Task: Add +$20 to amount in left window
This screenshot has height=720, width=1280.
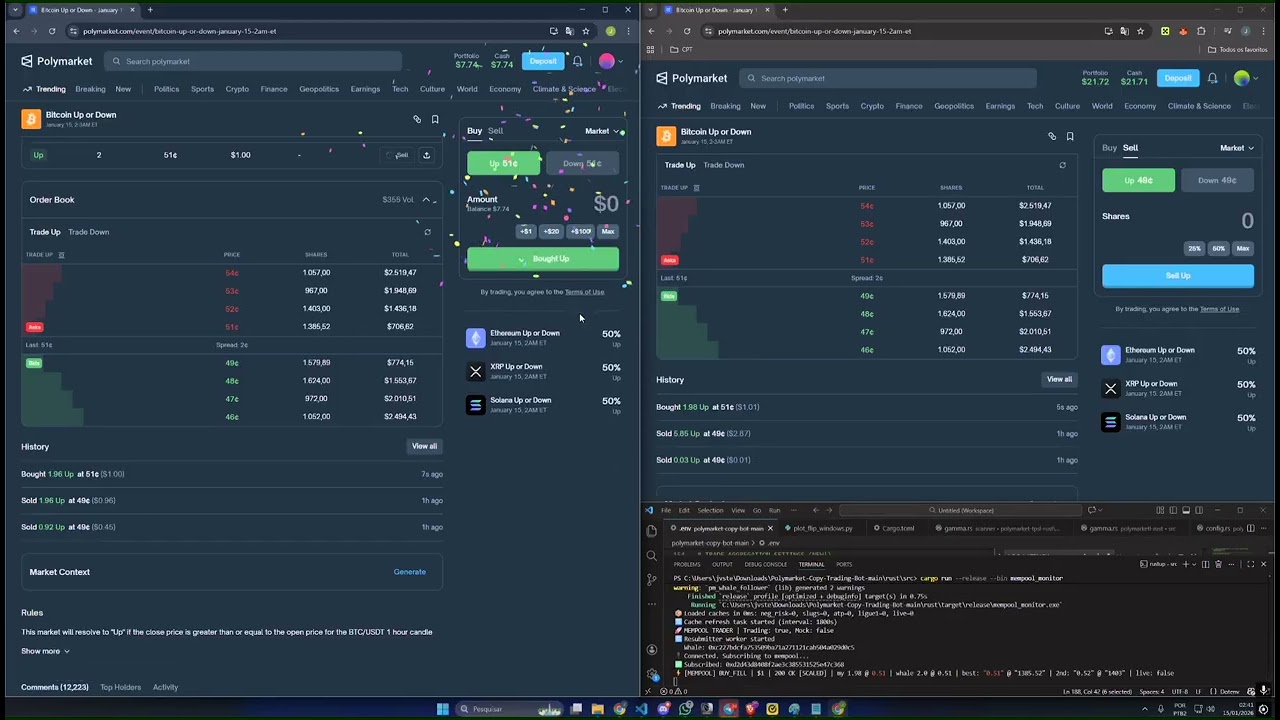Action: tap(551, 231)
